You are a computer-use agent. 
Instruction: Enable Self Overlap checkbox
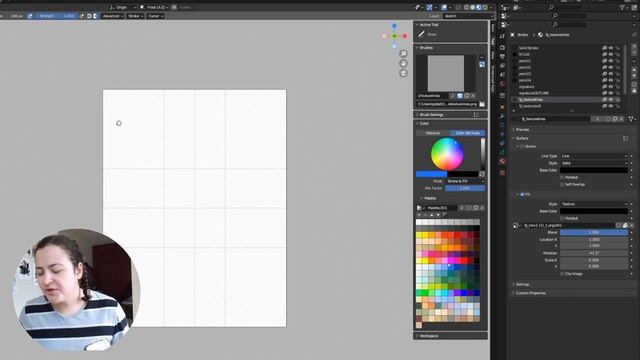tap(562, 184)
